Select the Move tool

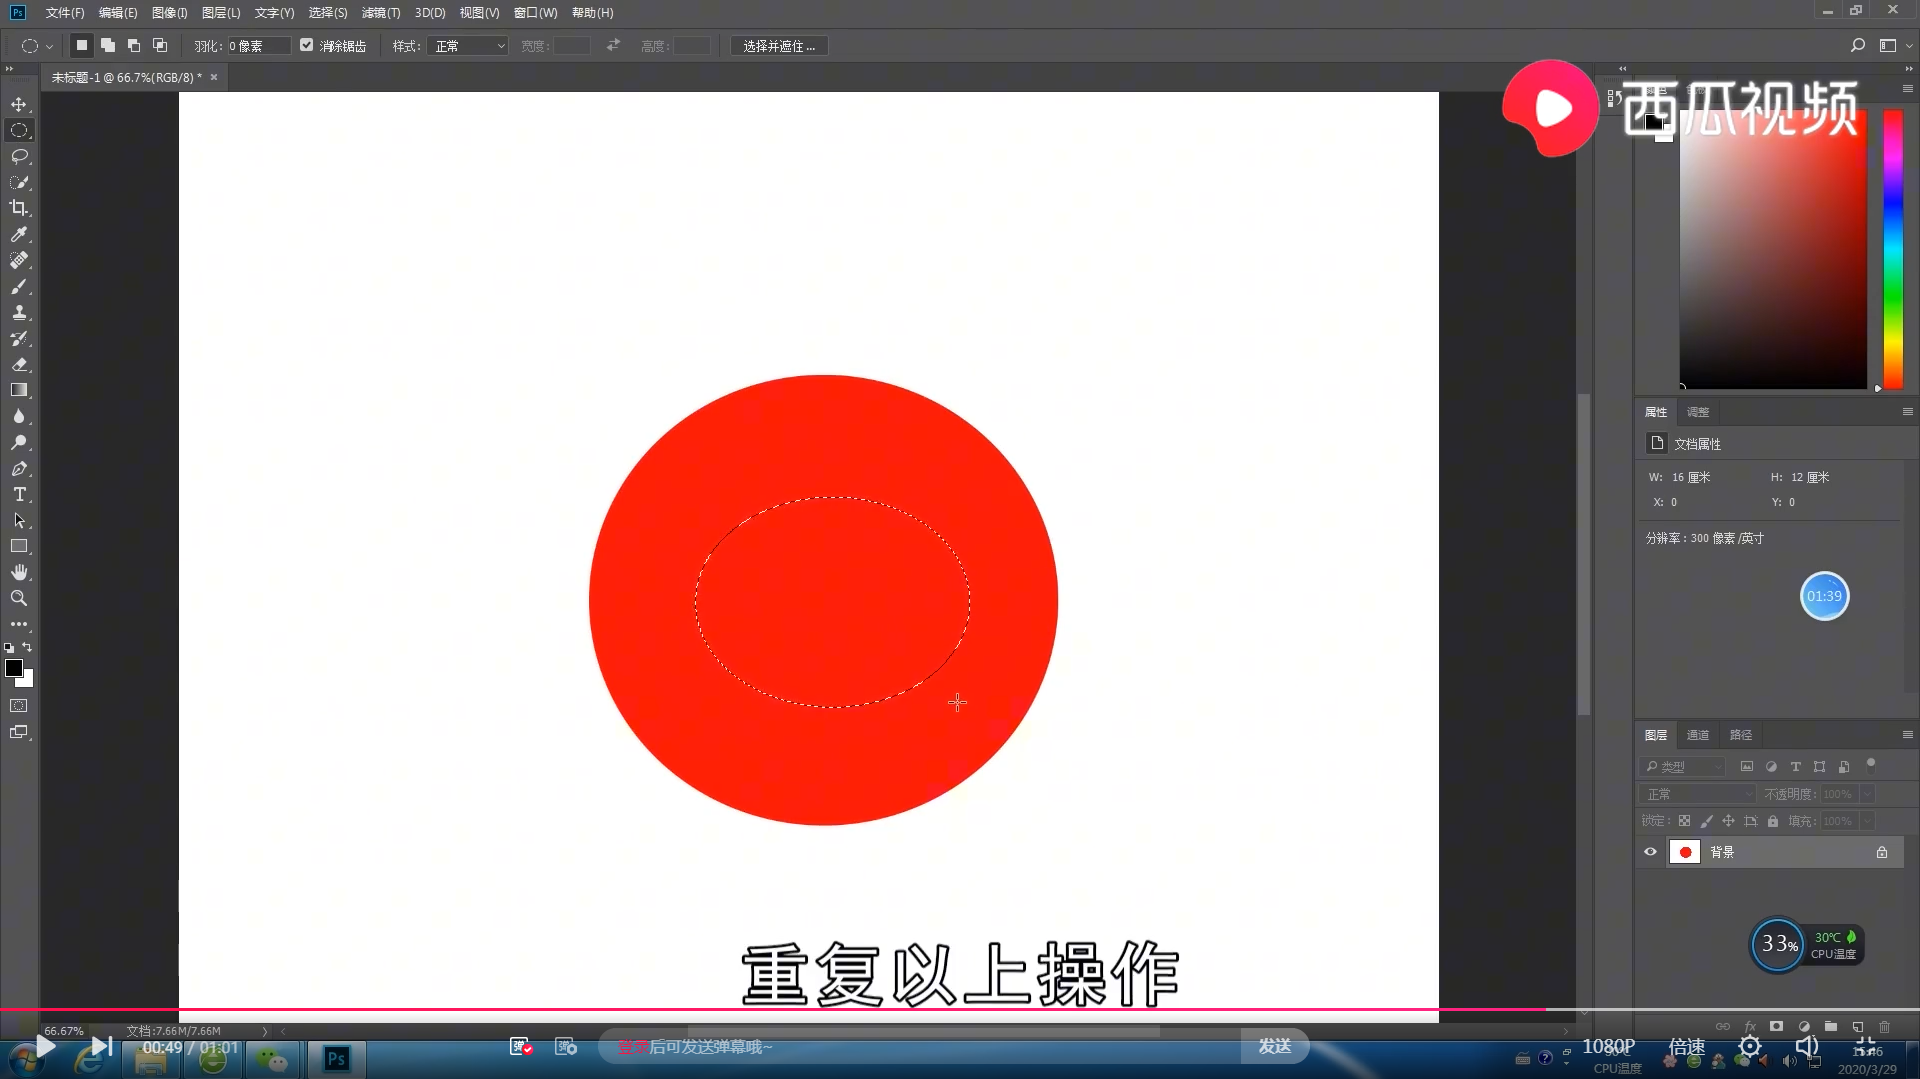pyautogui.click(x=20, y=103)
